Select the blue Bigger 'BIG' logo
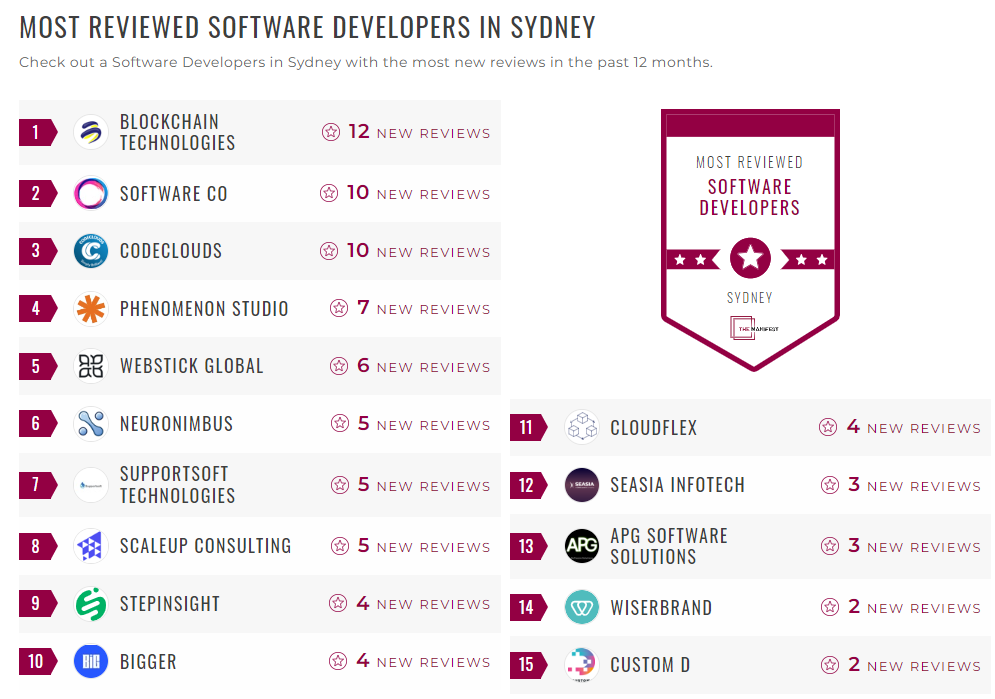The height and width of the screenshot is (699, 995). click(90, 662)
